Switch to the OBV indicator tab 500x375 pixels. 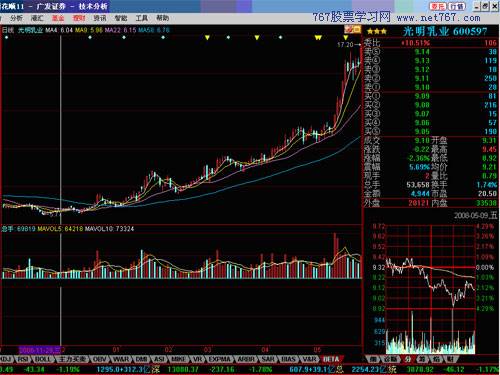(x=99, y=359)
